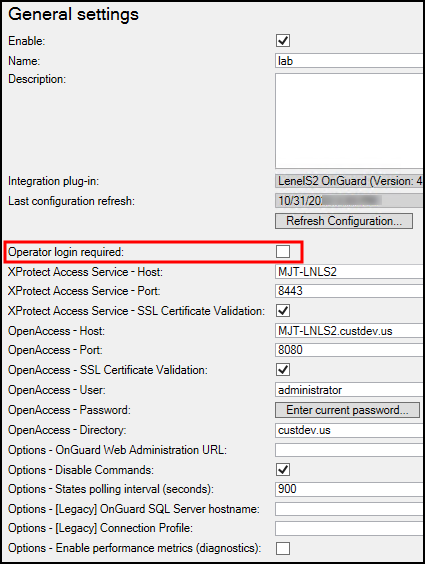Click the Legacy Connection Profile field
This screenshot has height=564, width=425.
coord(349,528)
